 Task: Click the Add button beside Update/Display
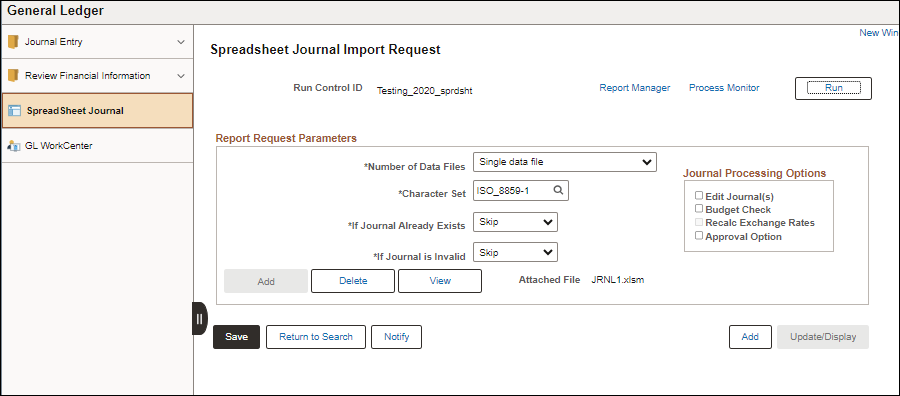(x=750, y=337)
